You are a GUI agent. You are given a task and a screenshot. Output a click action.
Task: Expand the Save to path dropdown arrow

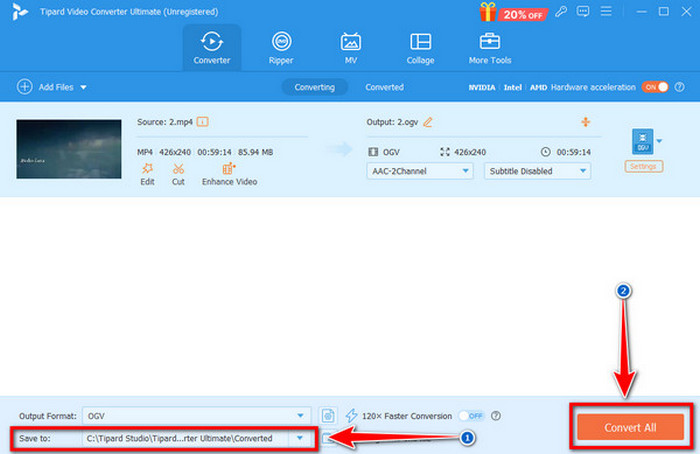point(300,438)
